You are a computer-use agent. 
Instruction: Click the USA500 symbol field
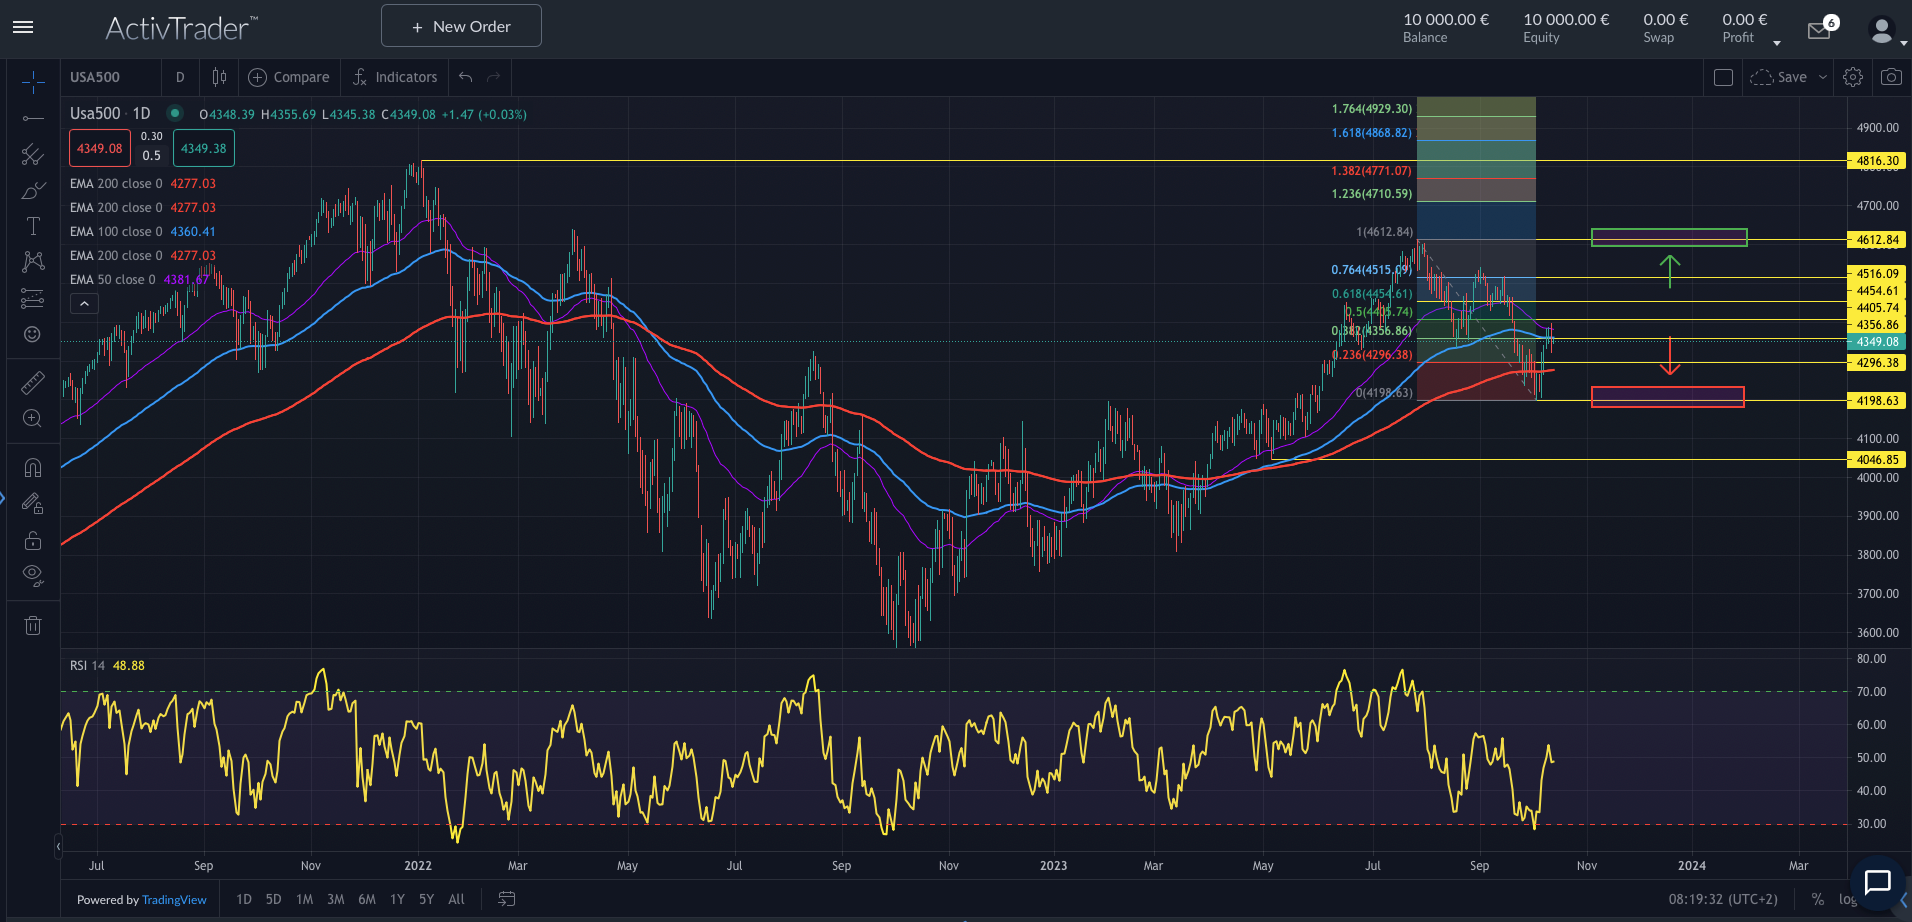click(93, 77)
